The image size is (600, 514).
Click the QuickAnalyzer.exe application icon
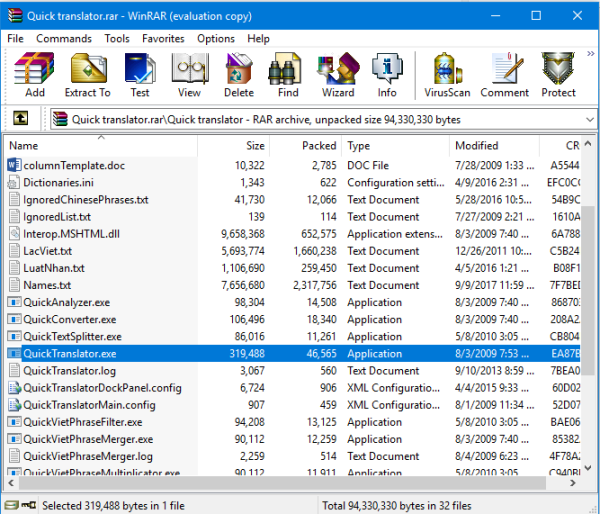pyautogui.click(x=14, y=302)
